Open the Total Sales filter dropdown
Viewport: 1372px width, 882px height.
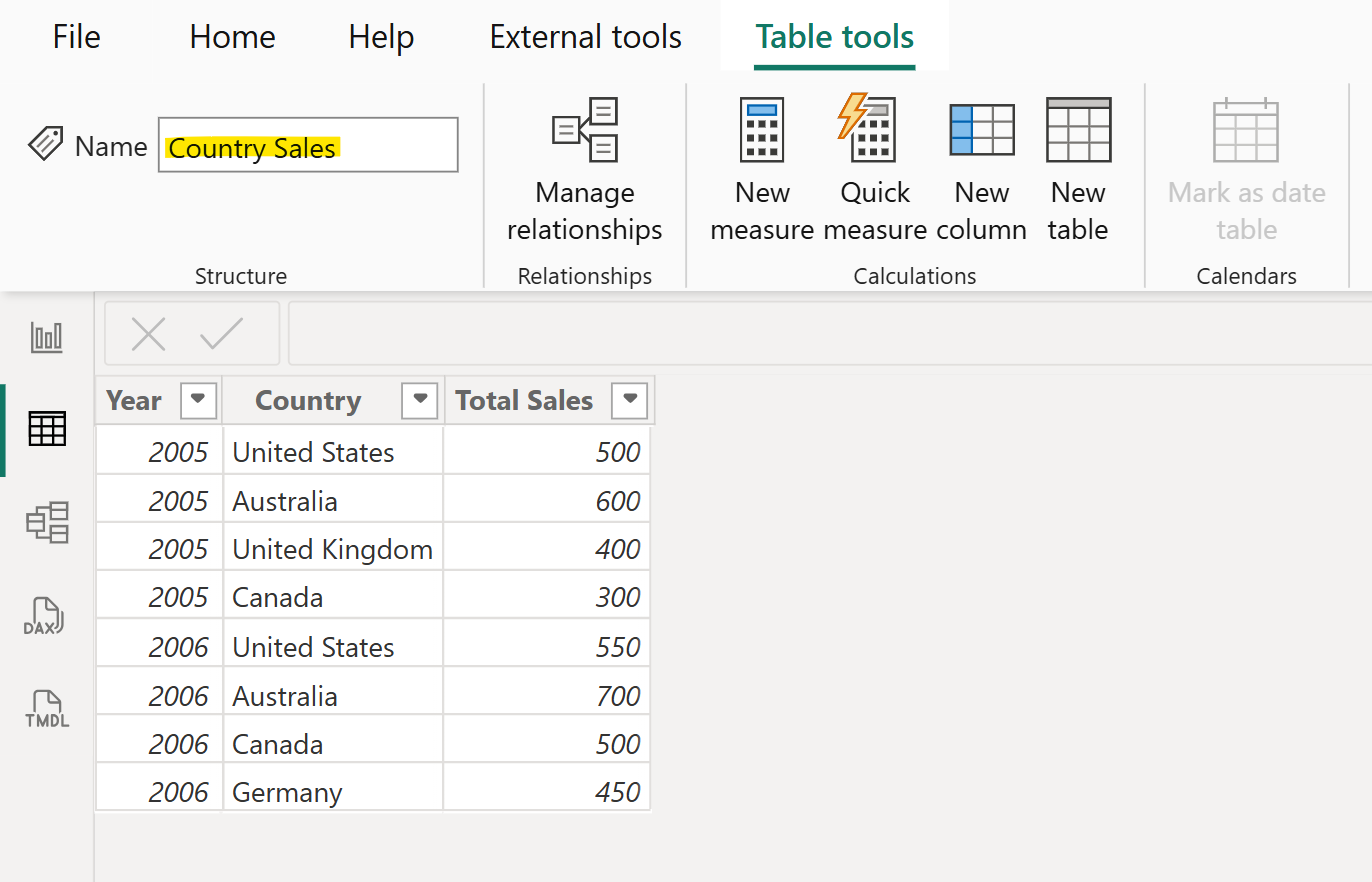click(x=630, y=400)
